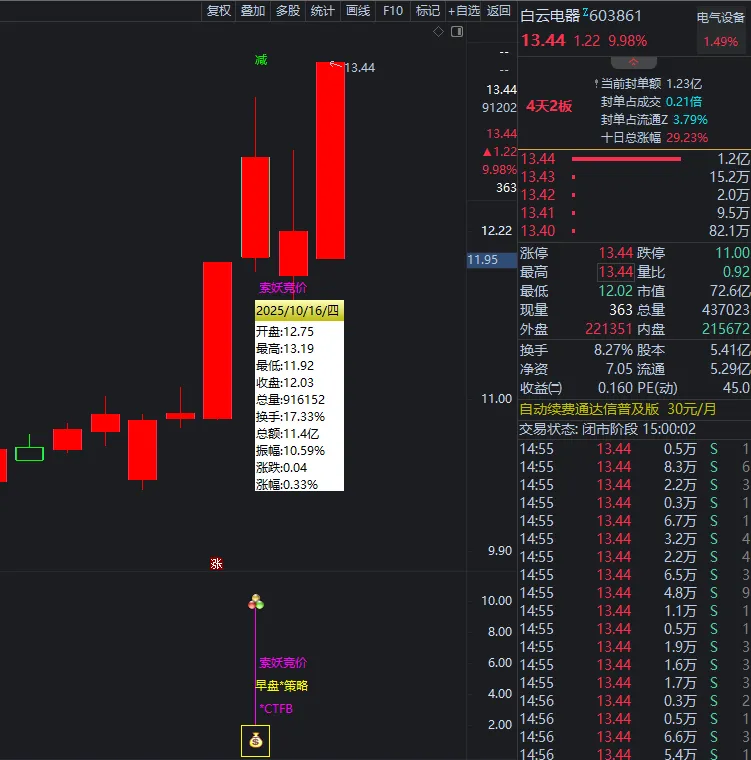Click the three colored balls signal icon

256,602
